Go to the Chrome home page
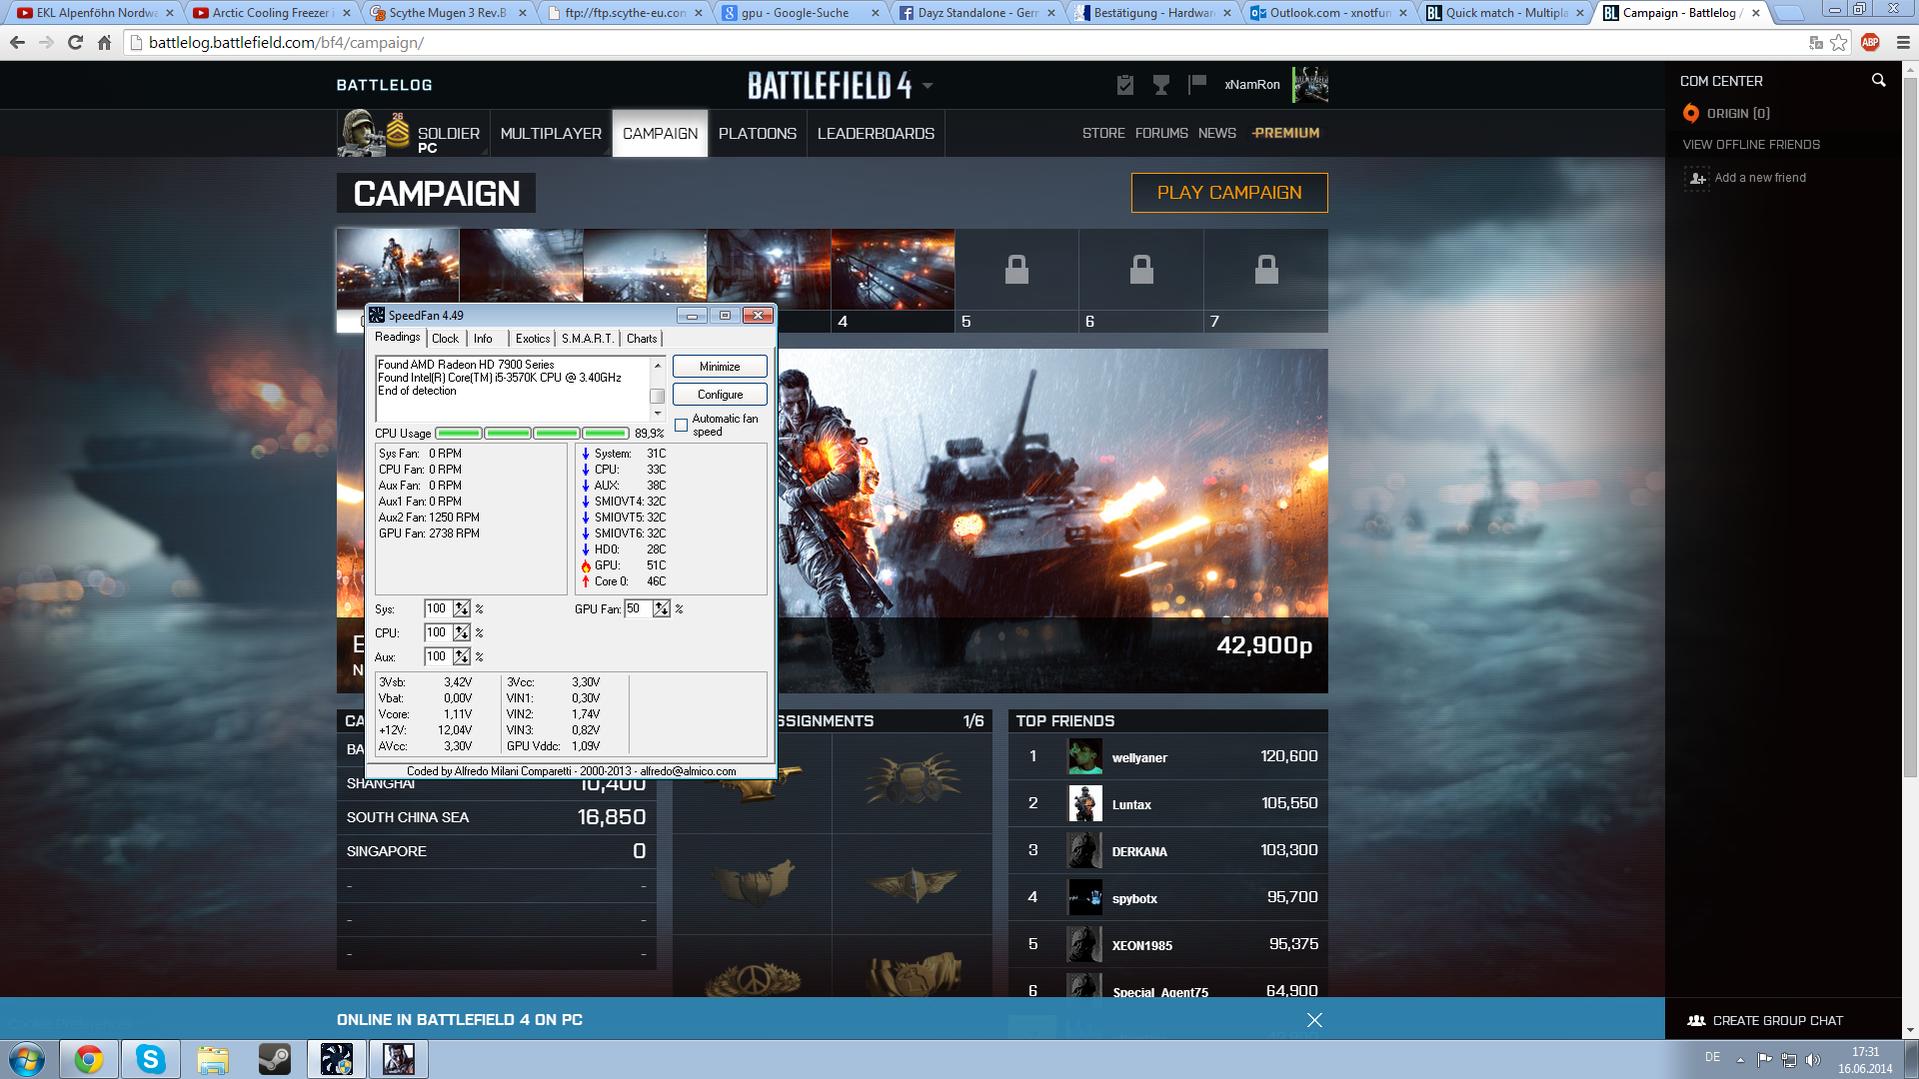The width and height of the screenshot is (1919, 1079). [104, 43]
